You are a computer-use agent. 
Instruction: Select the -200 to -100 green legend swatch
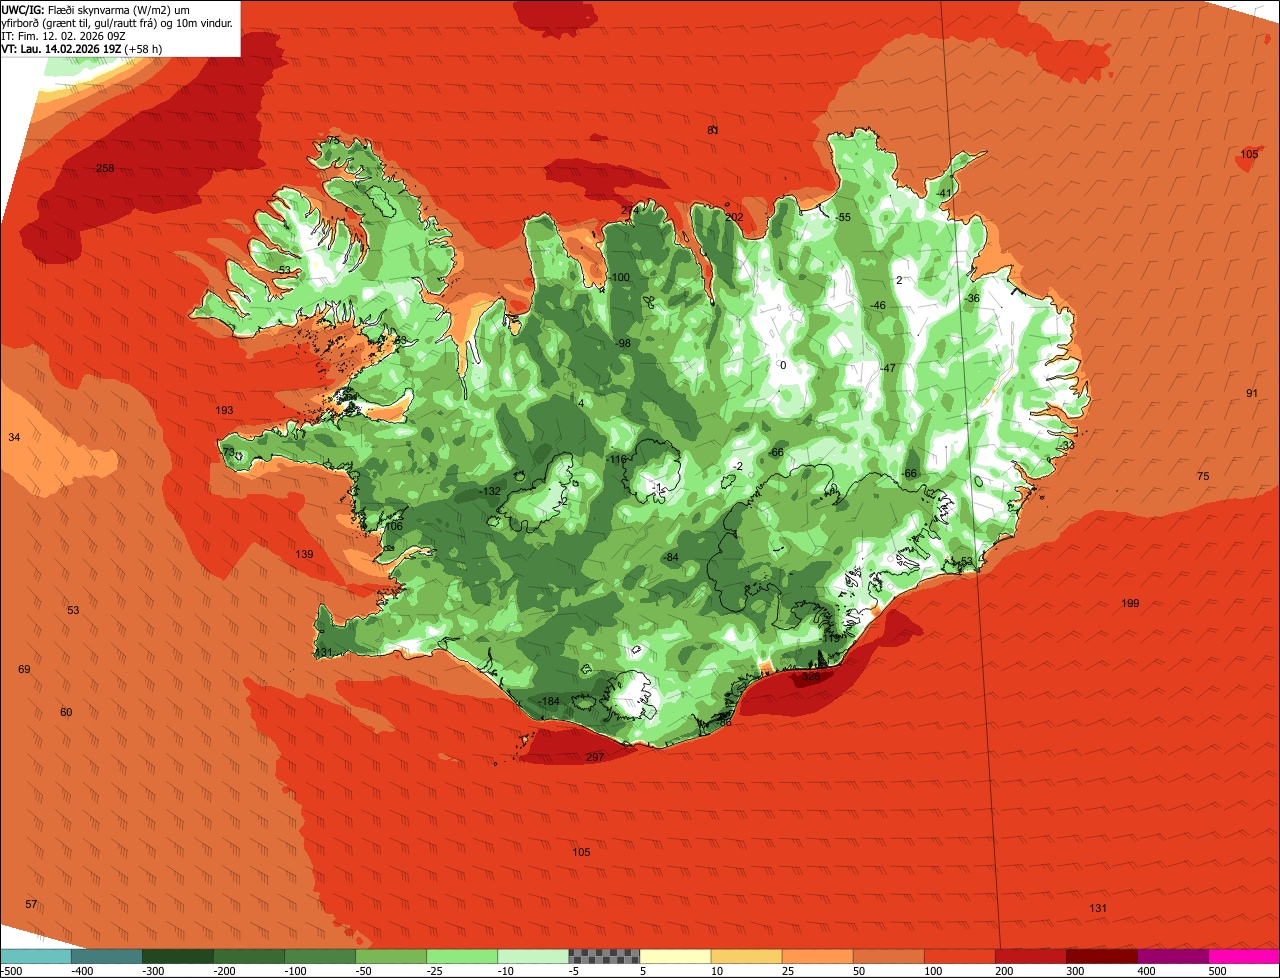click(249, 957)
